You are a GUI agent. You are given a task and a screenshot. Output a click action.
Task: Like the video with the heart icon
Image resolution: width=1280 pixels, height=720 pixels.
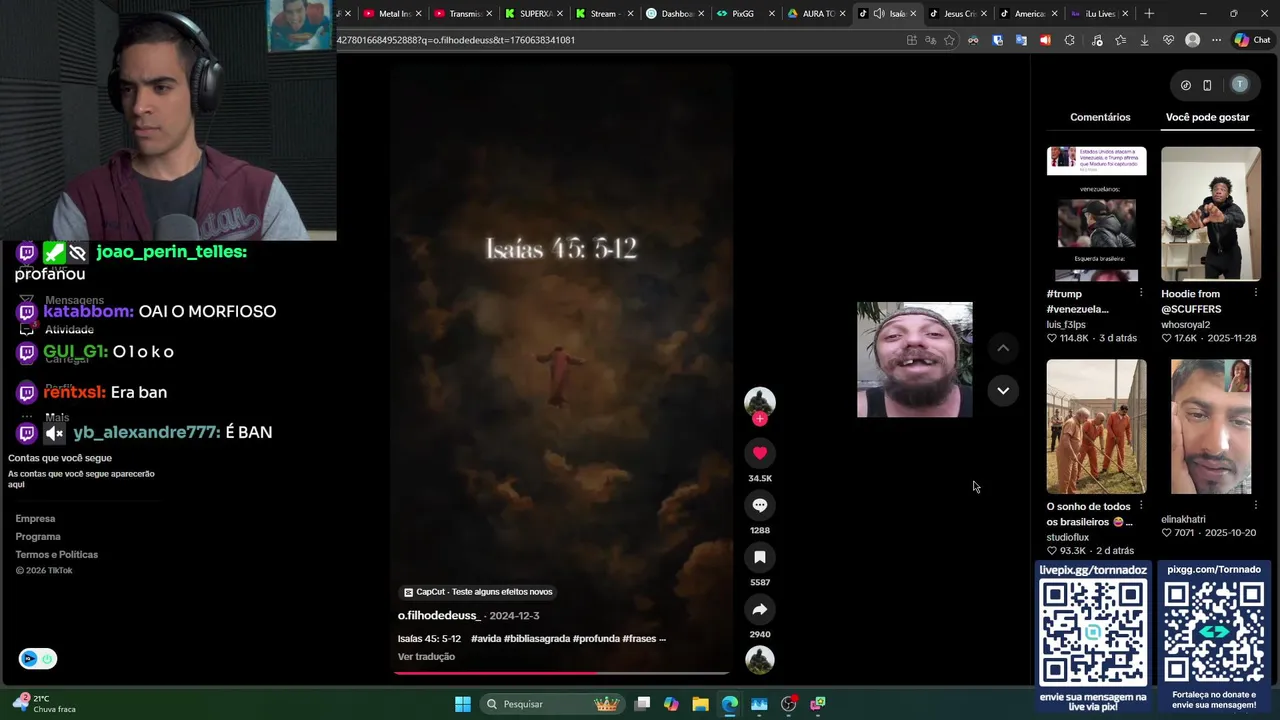760,453
